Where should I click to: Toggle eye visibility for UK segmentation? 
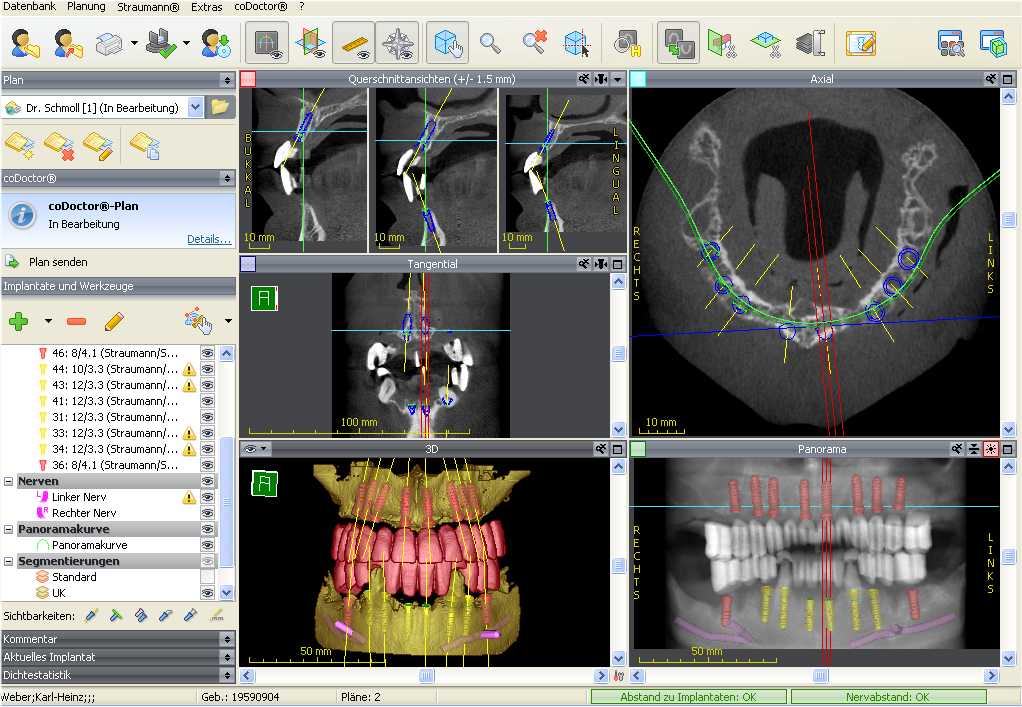pyautogui.click(x=207, y=593)
